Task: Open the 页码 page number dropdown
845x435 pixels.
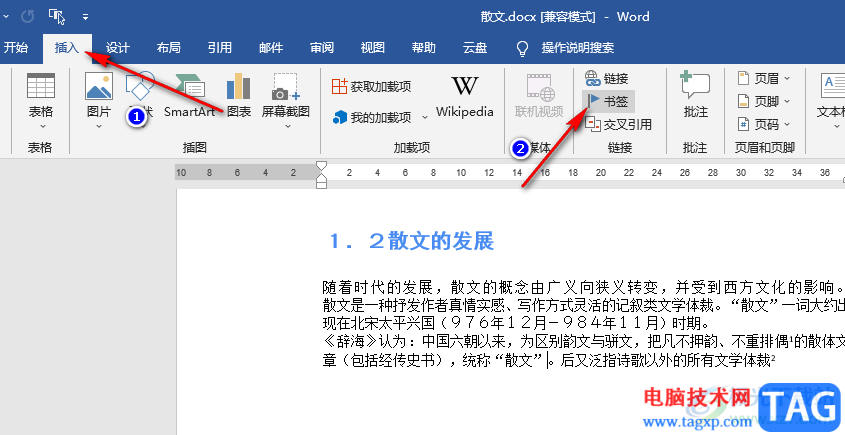Action: click(x=764, y=125)
